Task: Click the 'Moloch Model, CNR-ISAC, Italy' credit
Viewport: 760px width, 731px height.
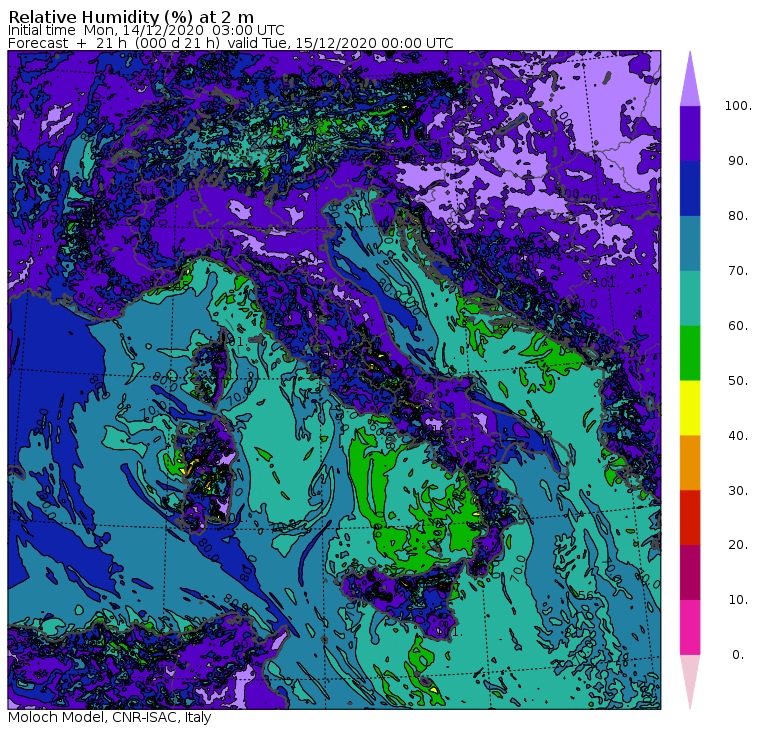Action: tap(110, 718)
